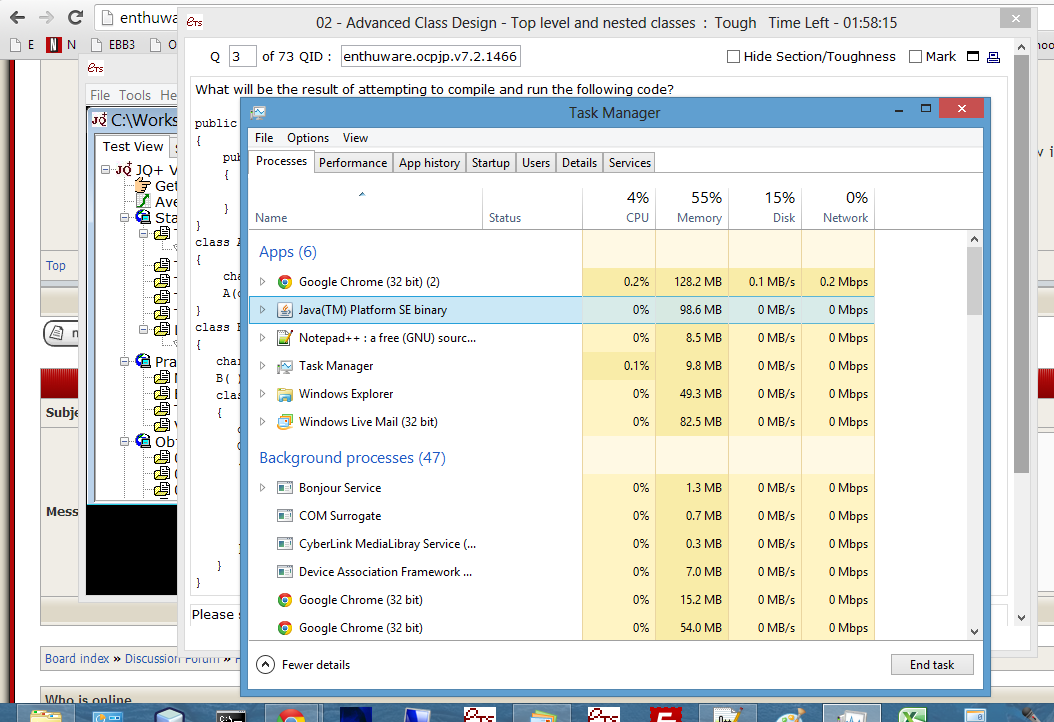The height and width of the screenshot is (722, 1054).
Task: Click the pointing hand icon in JQ+ tree
Action: click(x=143, y=186)
